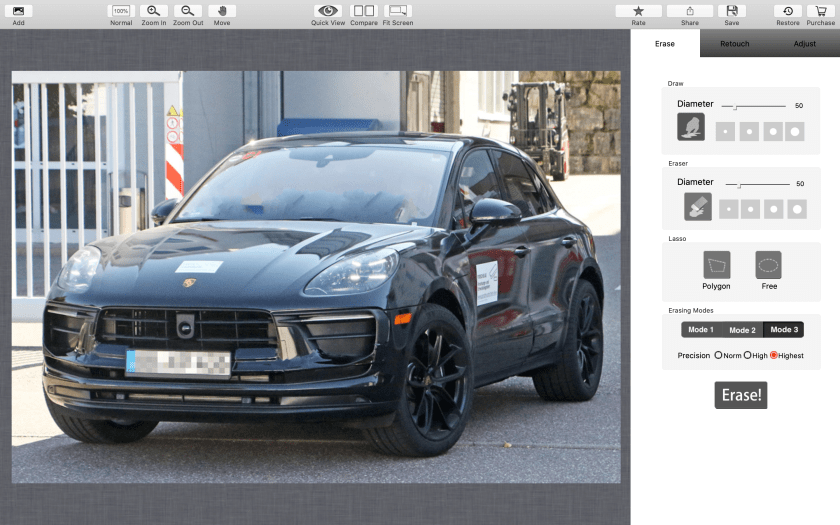This screenshot has width=840, height=525.
Task: Switch to the Adjust tab
Action: coord(805,43)
